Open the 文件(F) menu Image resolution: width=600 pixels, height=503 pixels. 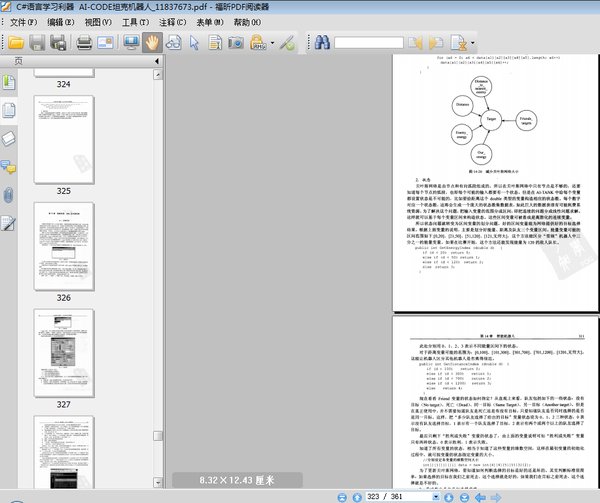25,21
